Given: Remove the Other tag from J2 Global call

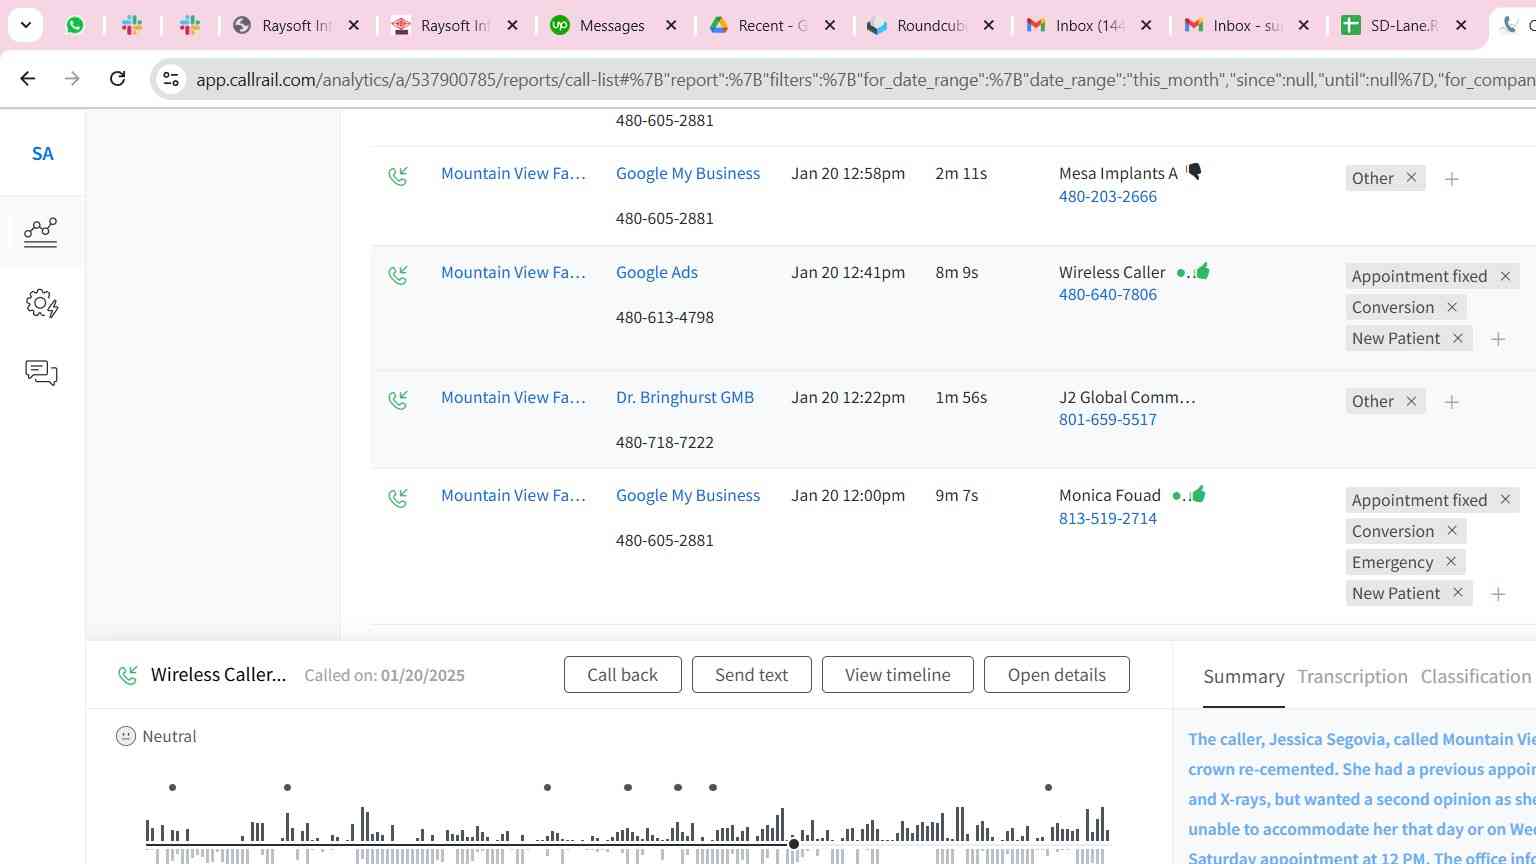Looking at the screenshot, I should click(1411, 401).
